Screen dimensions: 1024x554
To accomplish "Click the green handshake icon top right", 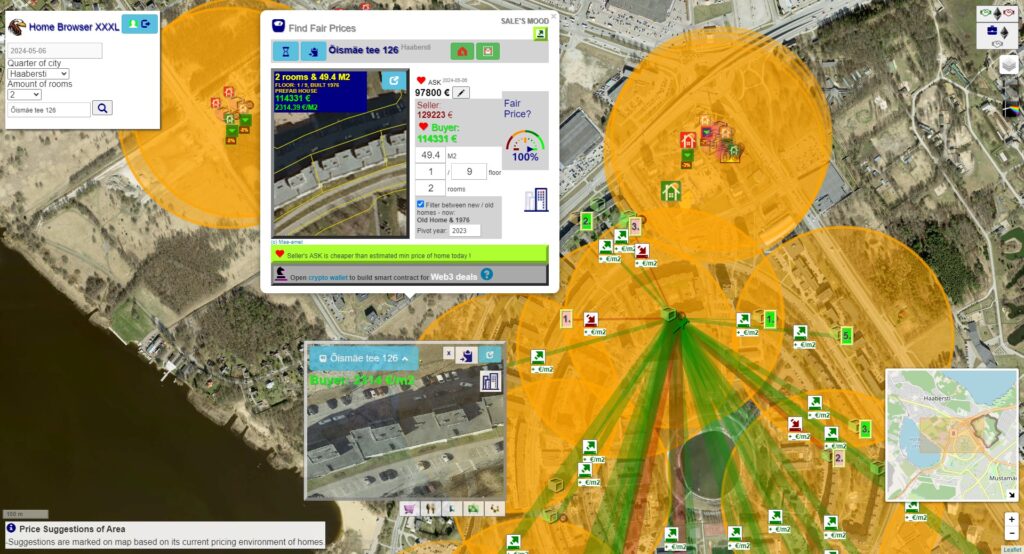I will [x=985, y=13].
